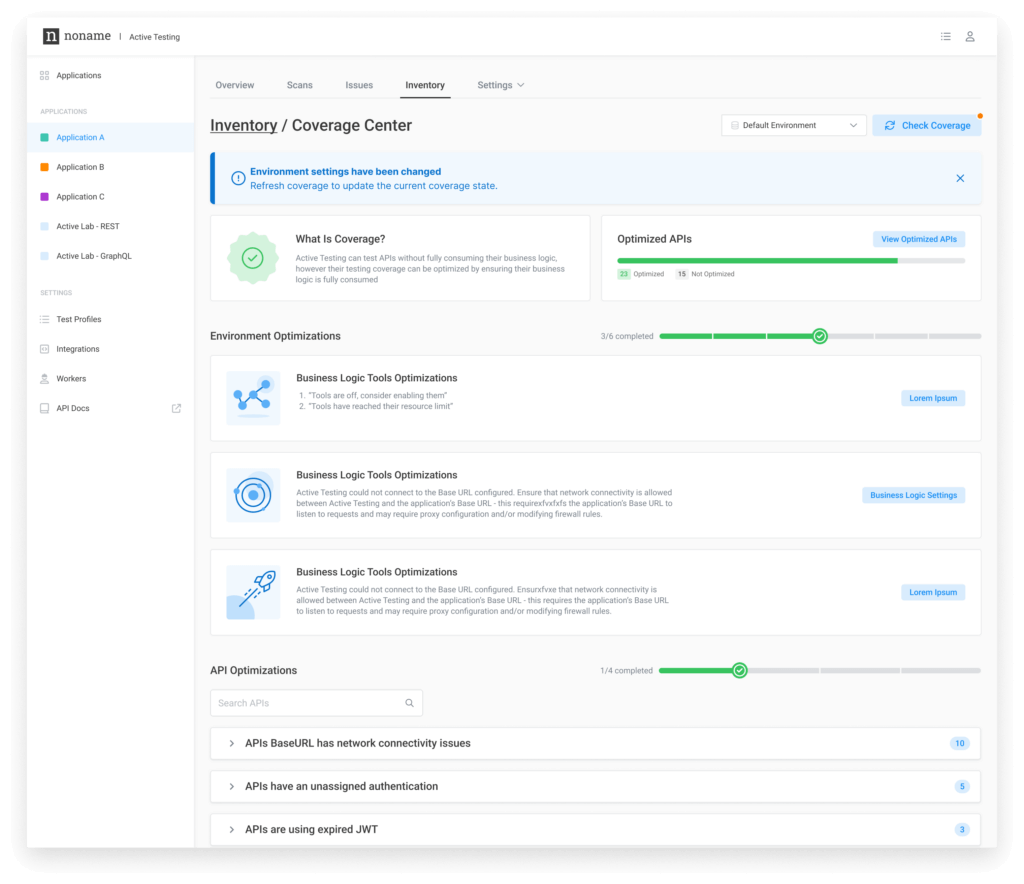This screenshot has width=1024, height=884.
Task: Open the list view icon in header
Action: tap(945, 37)
